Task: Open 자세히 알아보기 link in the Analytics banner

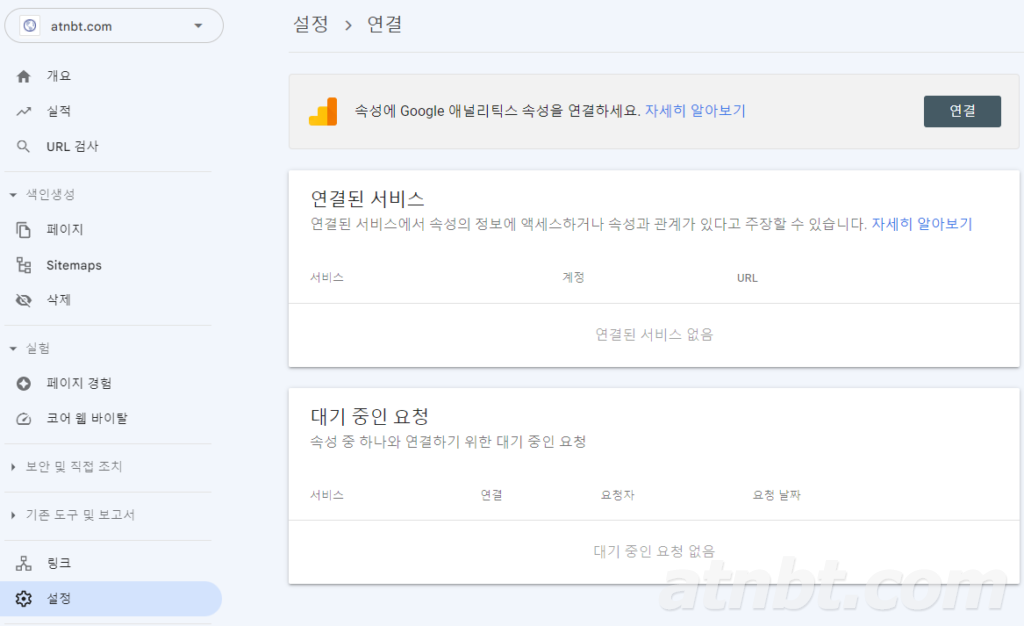Action: click(695, 110)
